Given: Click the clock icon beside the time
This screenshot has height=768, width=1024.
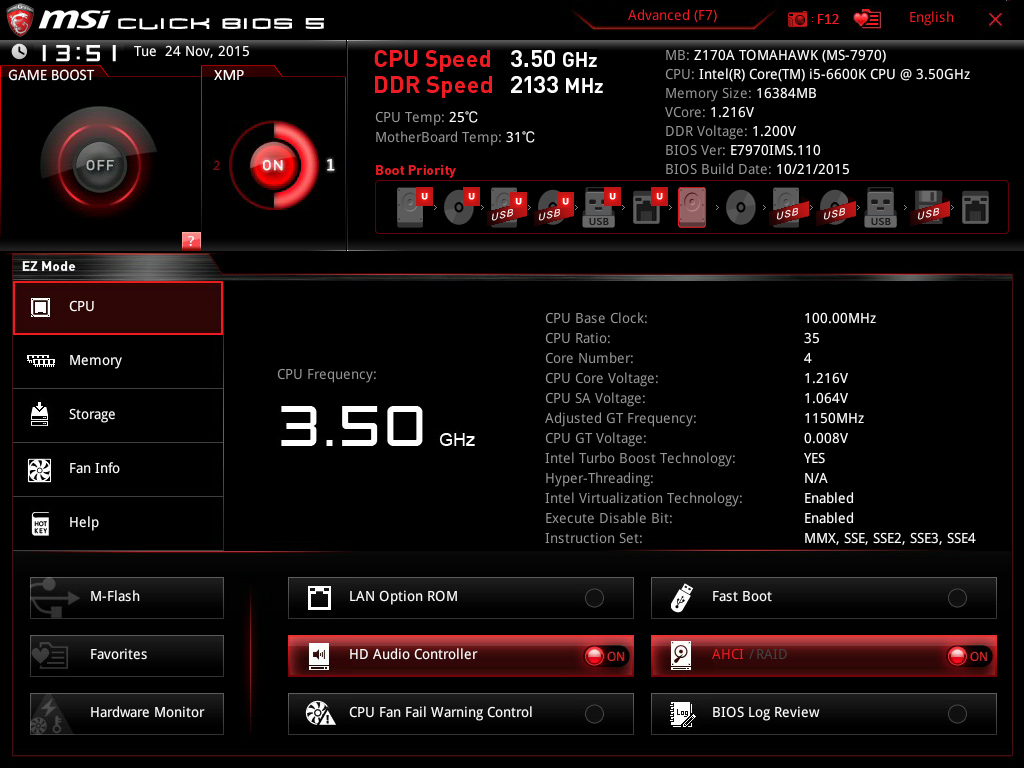Looking at the screenshot, I should (20, 52).
